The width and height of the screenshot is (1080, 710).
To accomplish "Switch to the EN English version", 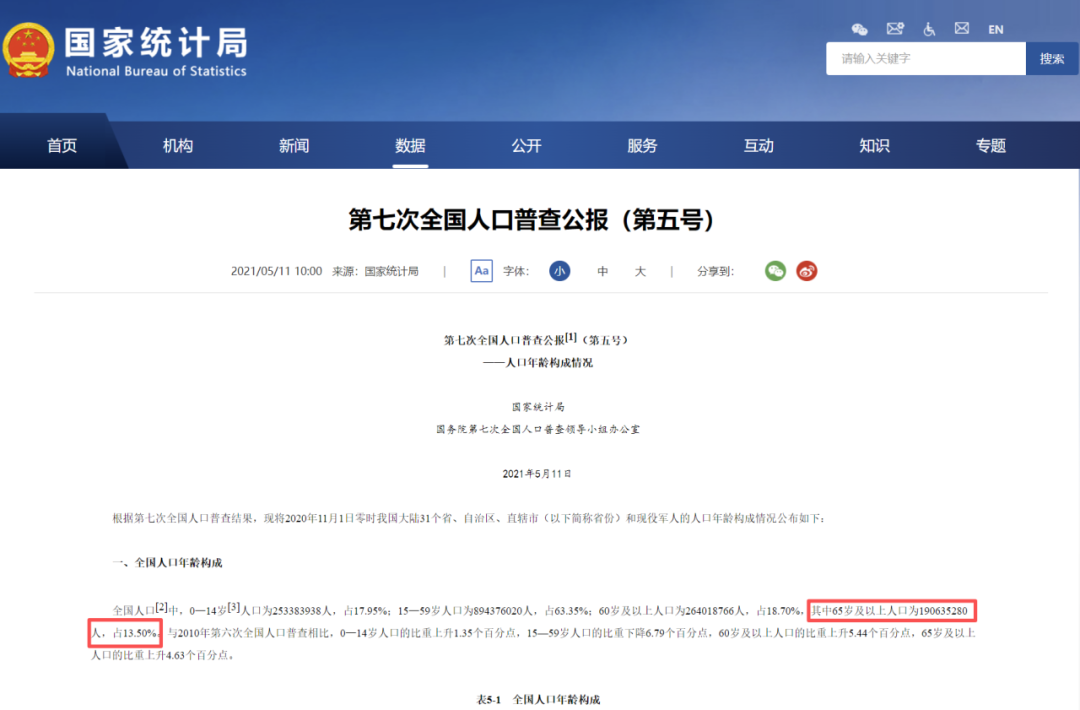I will click(x=995, y=30).
